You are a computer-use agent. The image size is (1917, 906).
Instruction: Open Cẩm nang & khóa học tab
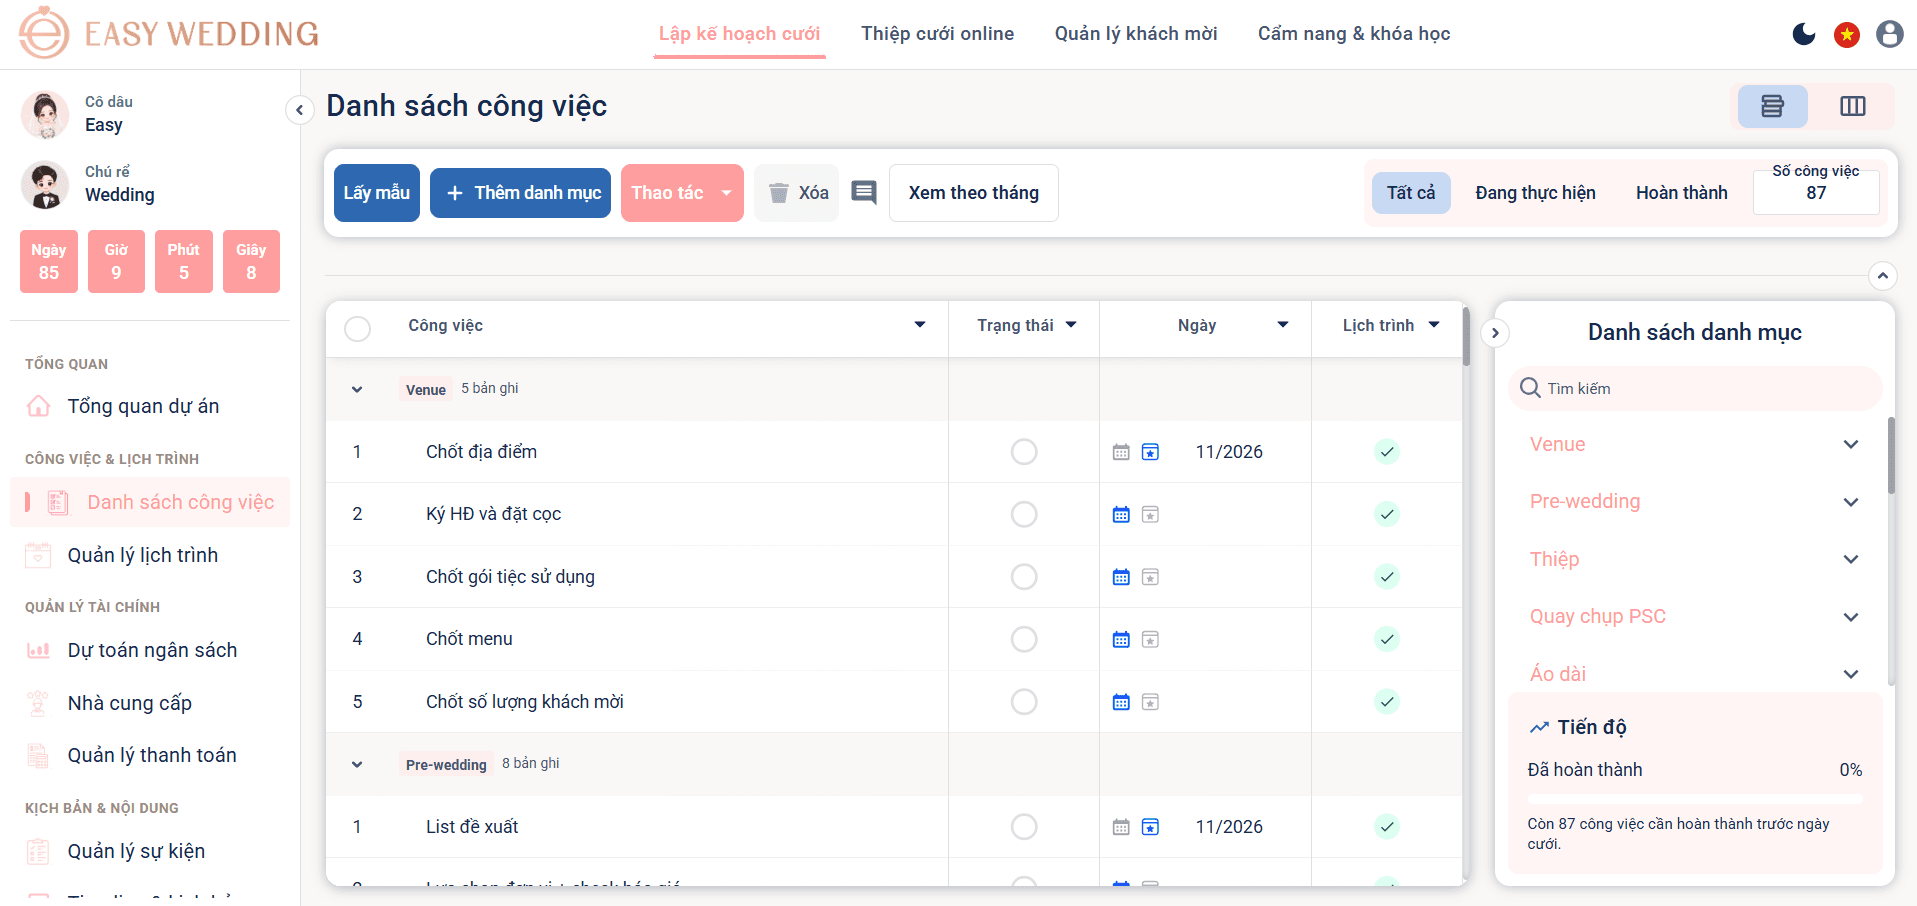pos(1354,34)
